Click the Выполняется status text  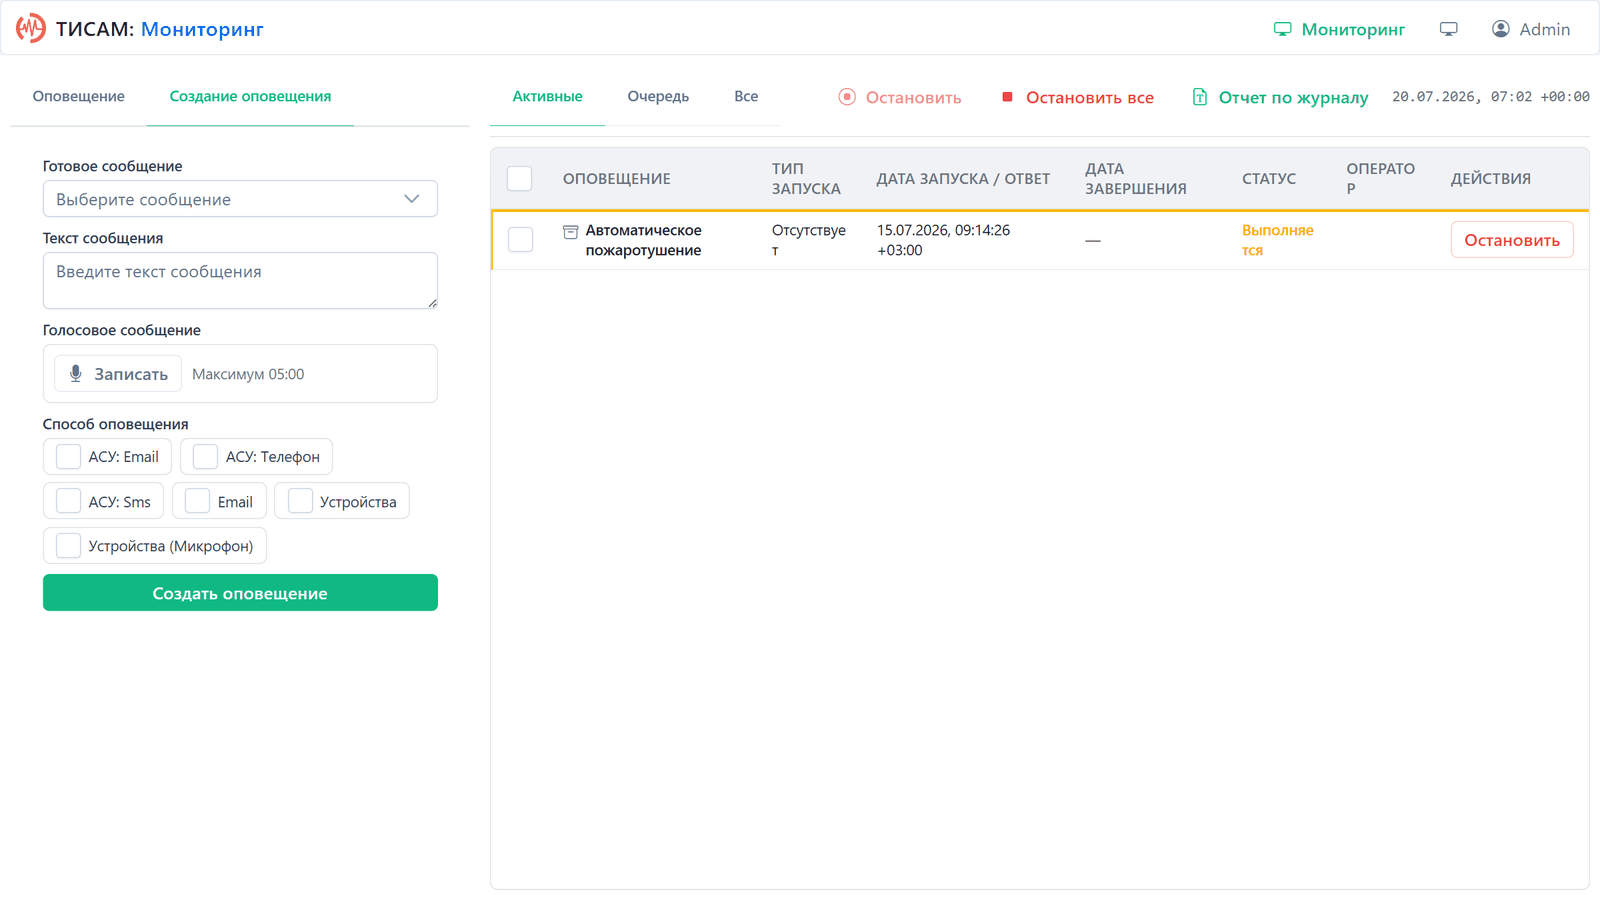coord(1278,240)
